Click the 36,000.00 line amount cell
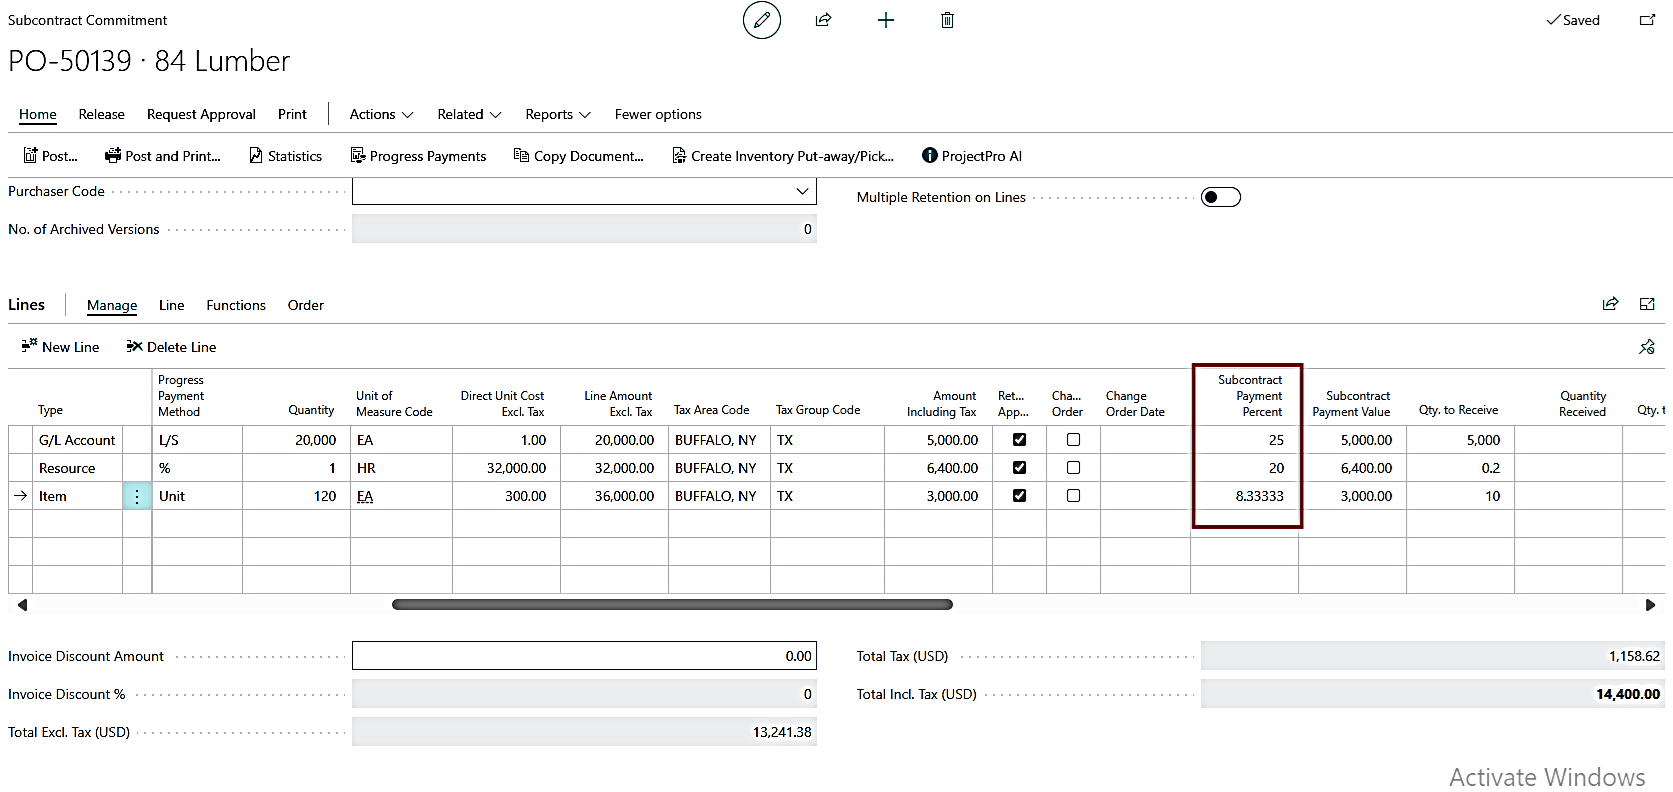The image size is (1673, 792). click(614, 496)
